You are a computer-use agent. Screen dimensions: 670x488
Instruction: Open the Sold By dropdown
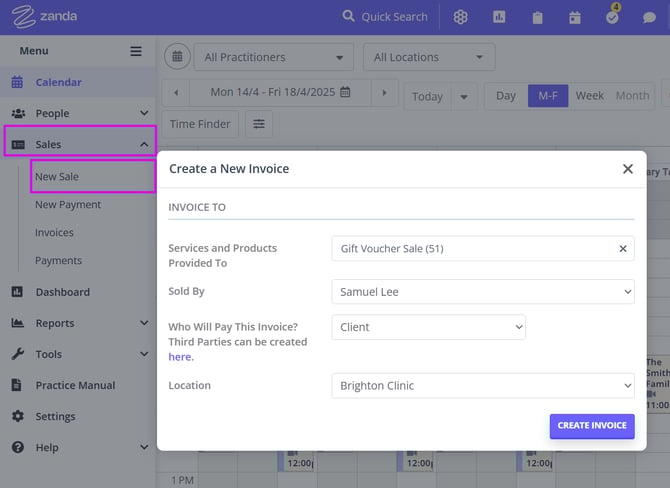482,292
